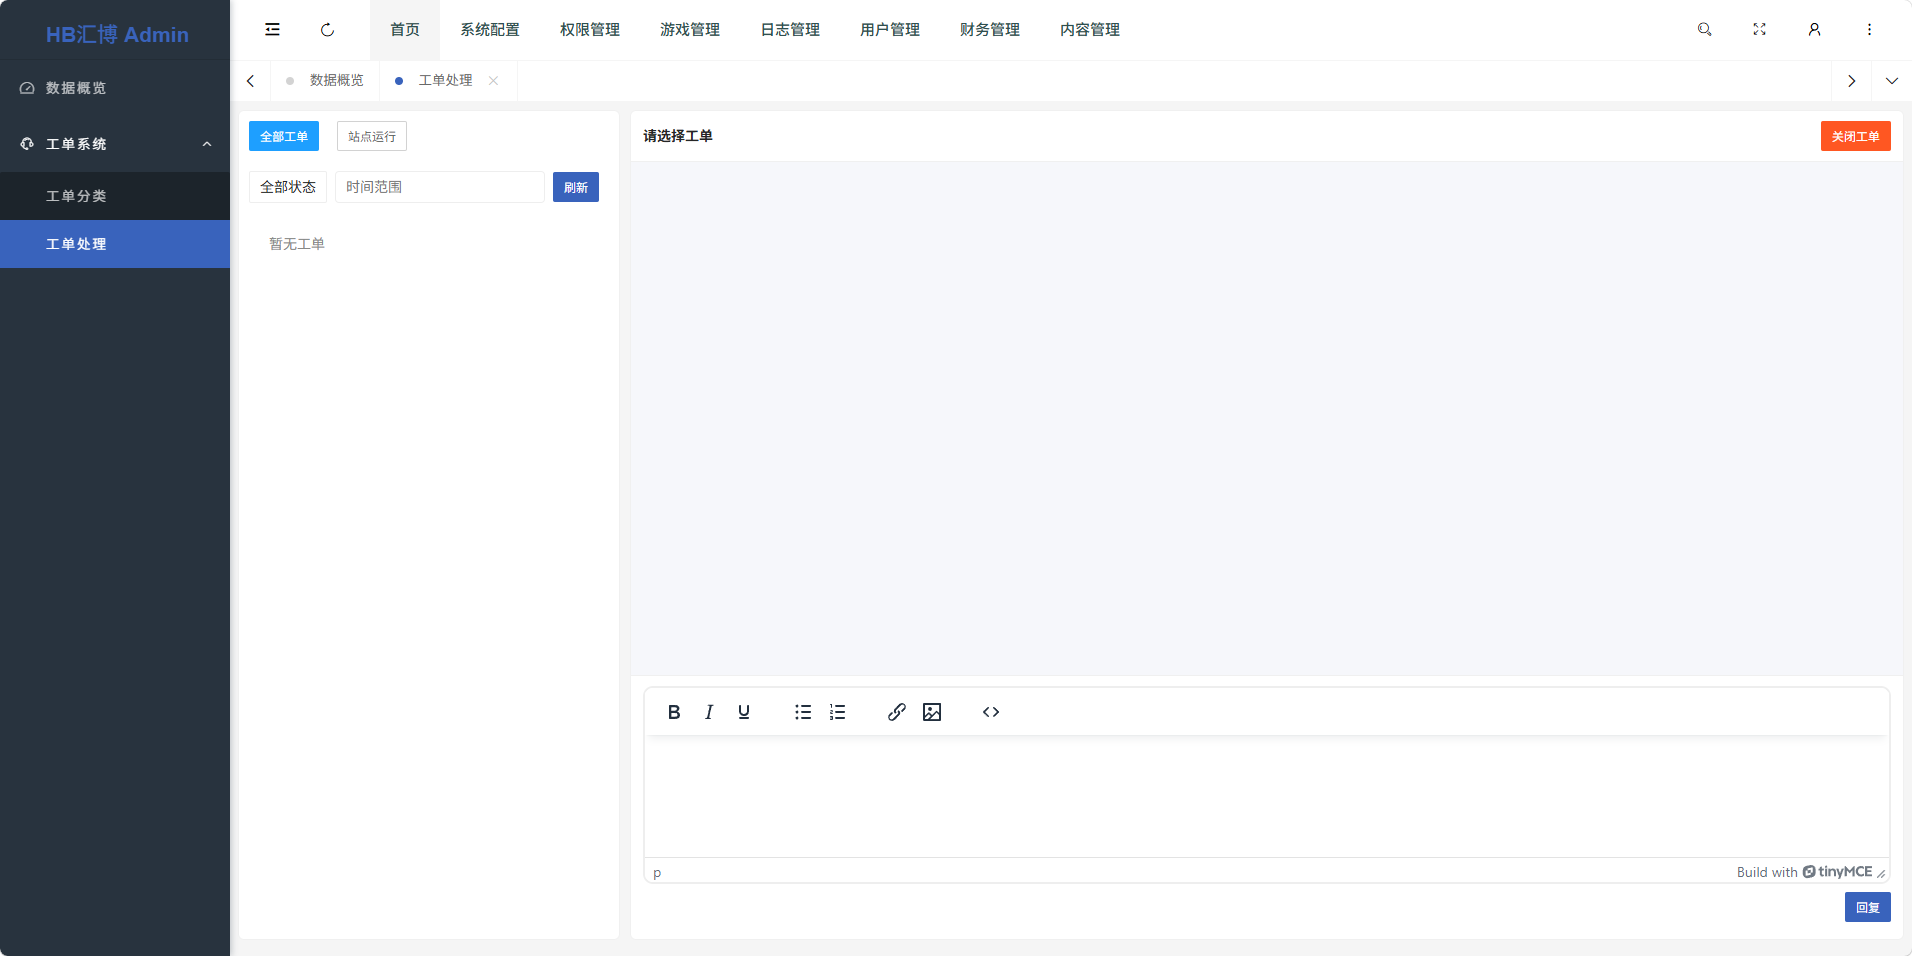Open the 权限管理 top menu
The image size is (1912, 956).
coord(590,30)
